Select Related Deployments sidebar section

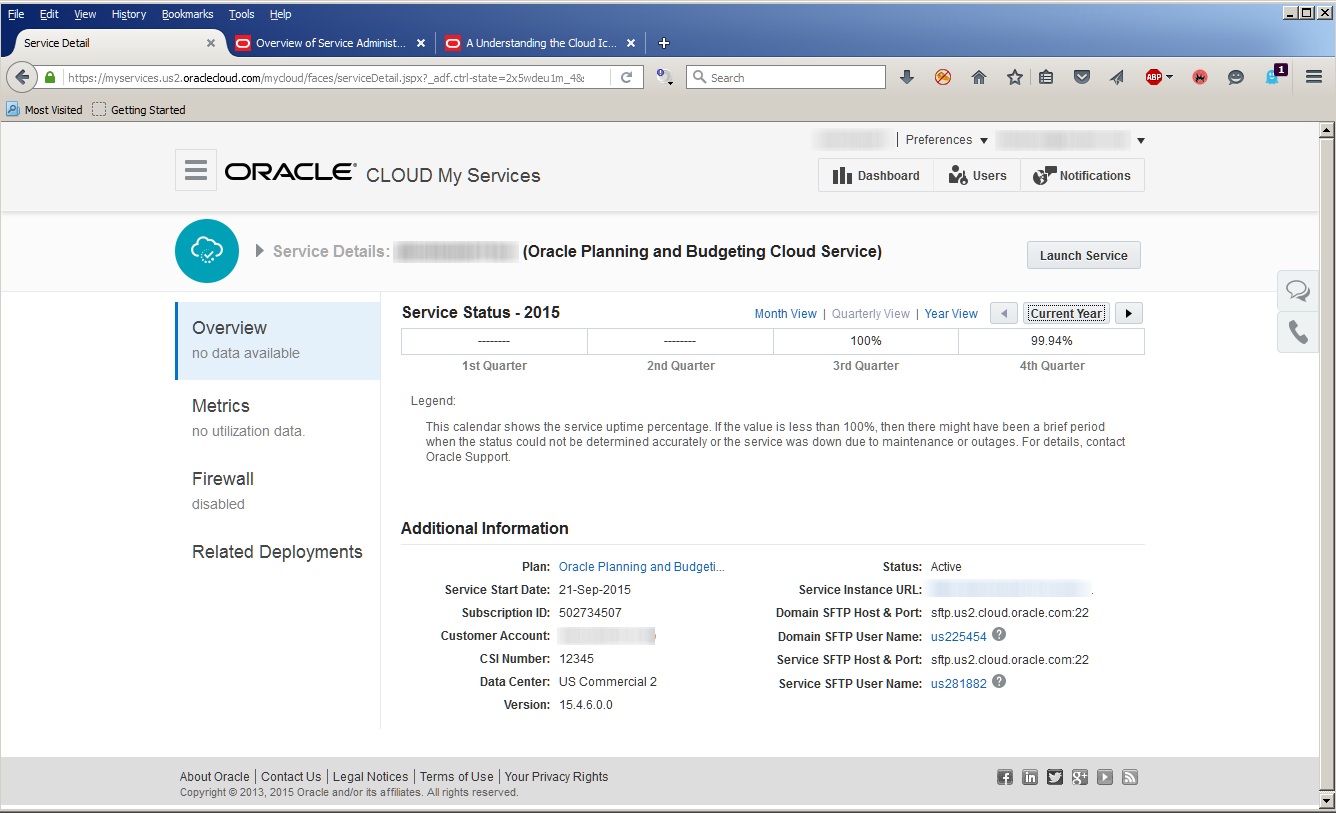point(278,552)
